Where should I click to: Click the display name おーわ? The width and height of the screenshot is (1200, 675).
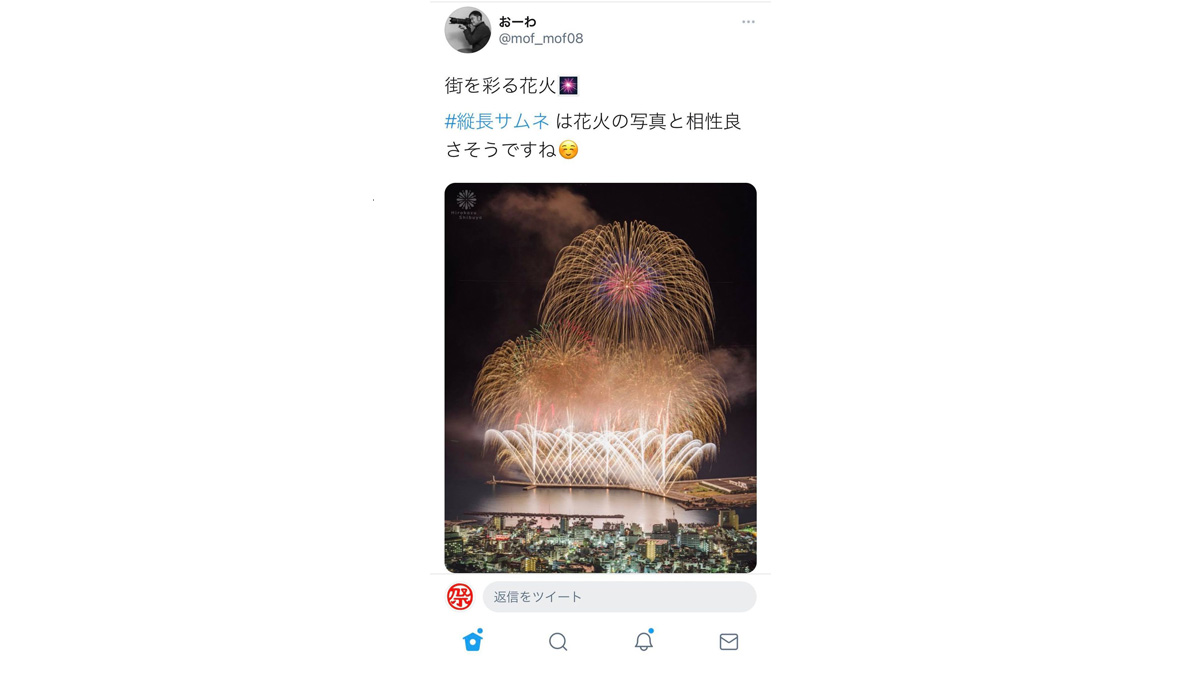coord(518,21)
